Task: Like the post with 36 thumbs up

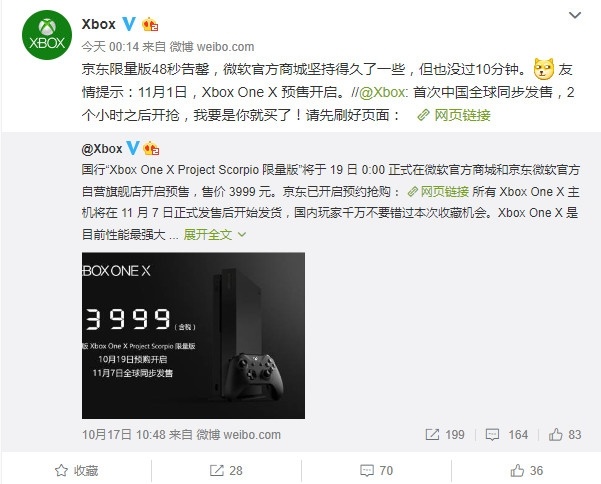Action: pyautogui.click(x=527, y=471)
